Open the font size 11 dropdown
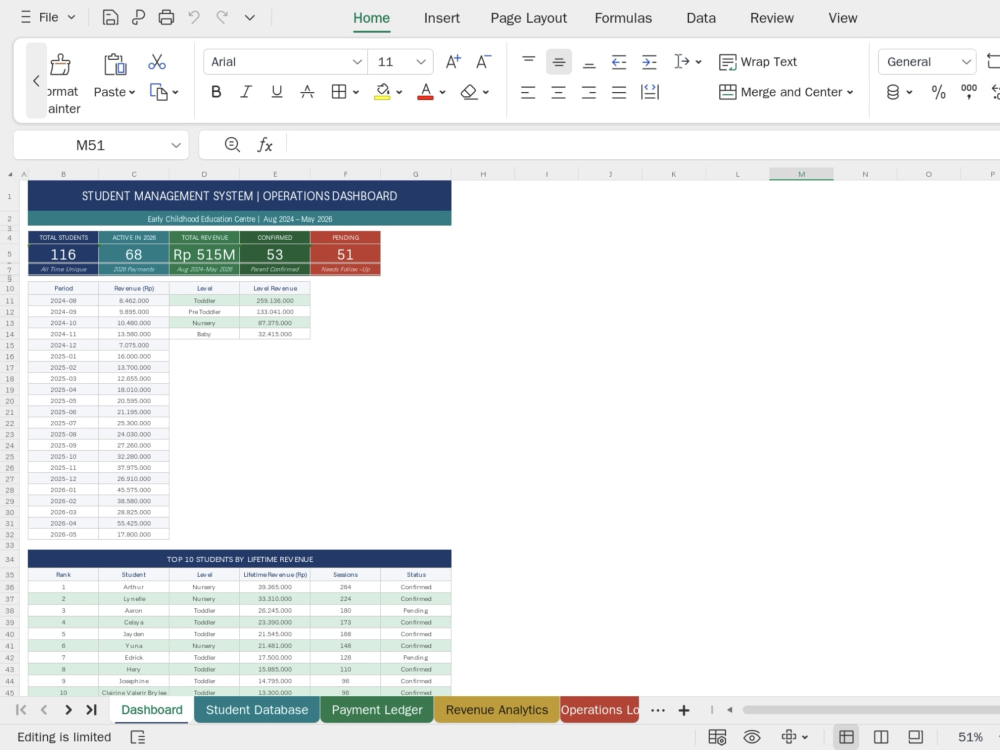The image size is (1000, 750). (421, 62)
